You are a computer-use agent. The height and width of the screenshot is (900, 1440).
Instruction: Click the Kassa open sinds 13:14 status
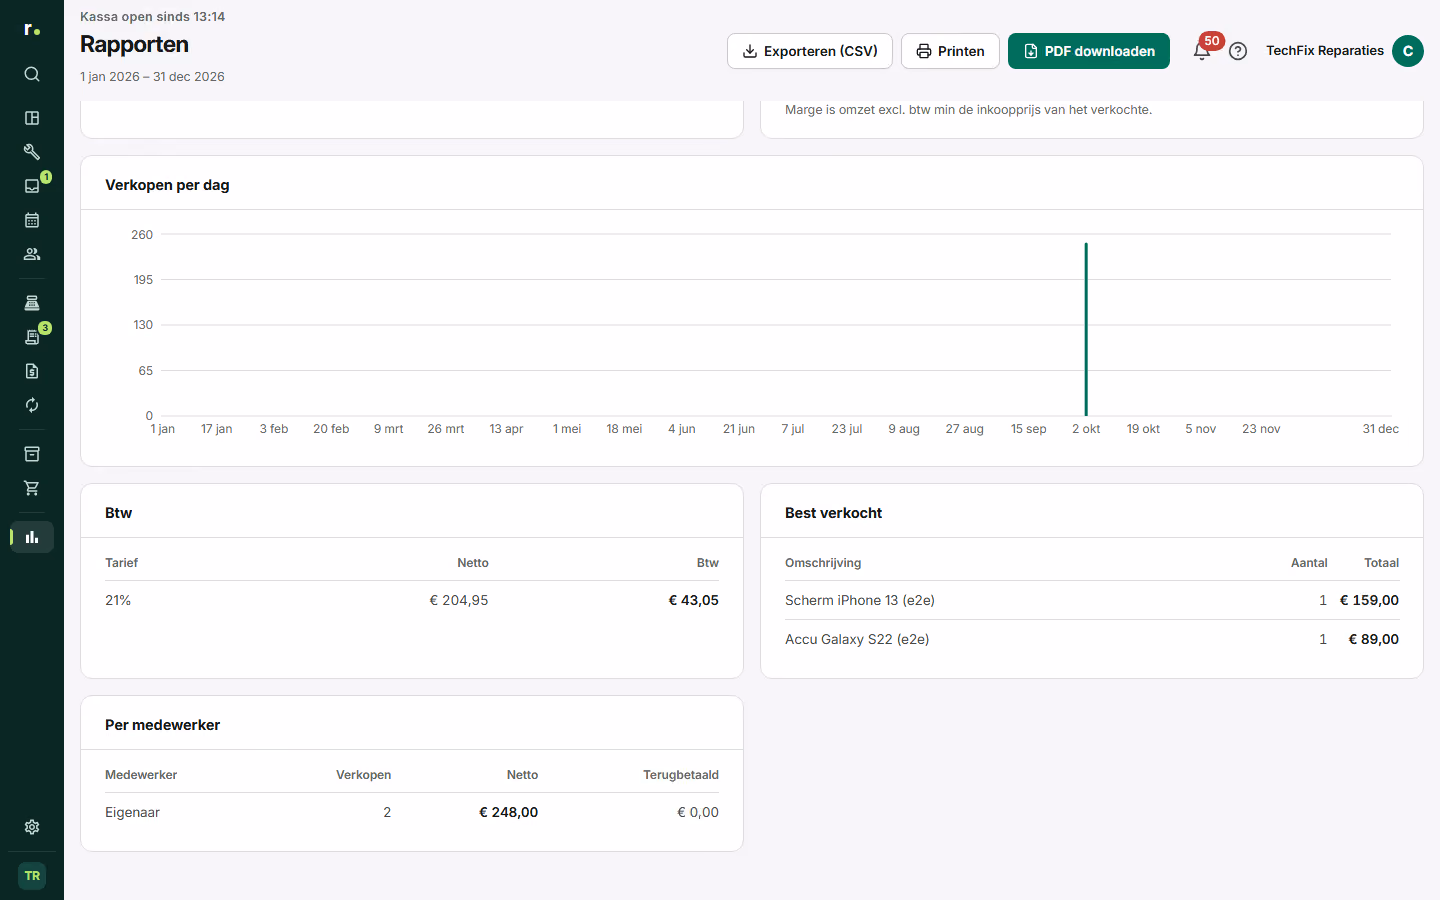tap(152, 17)
